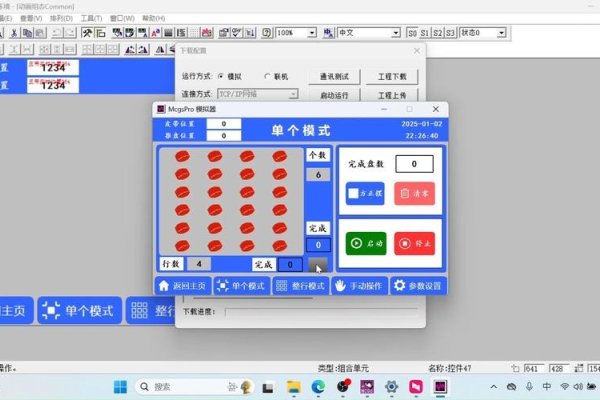Click the Redo toolbar icon
The image size is (600, 400).
(70, 33)
